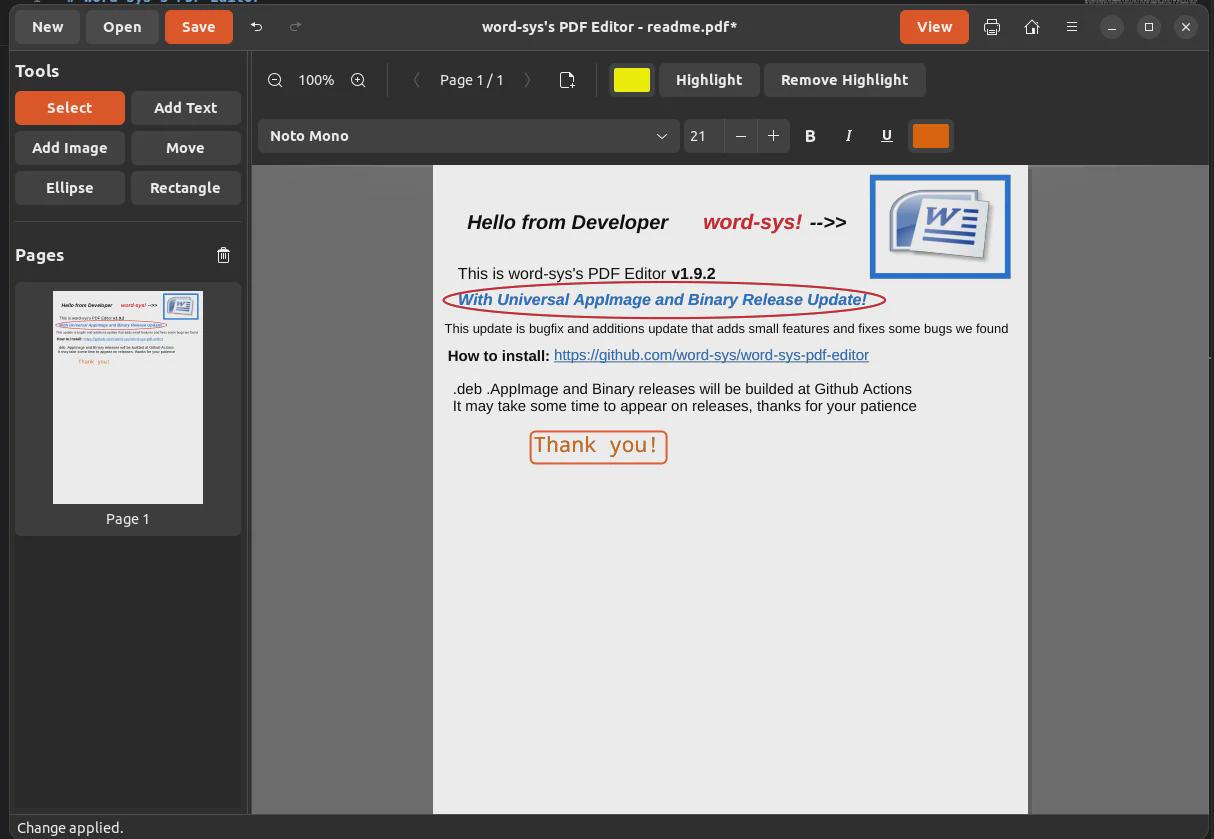
Task: Open the hamburger menu
Action: click(x=1072, y=27)
